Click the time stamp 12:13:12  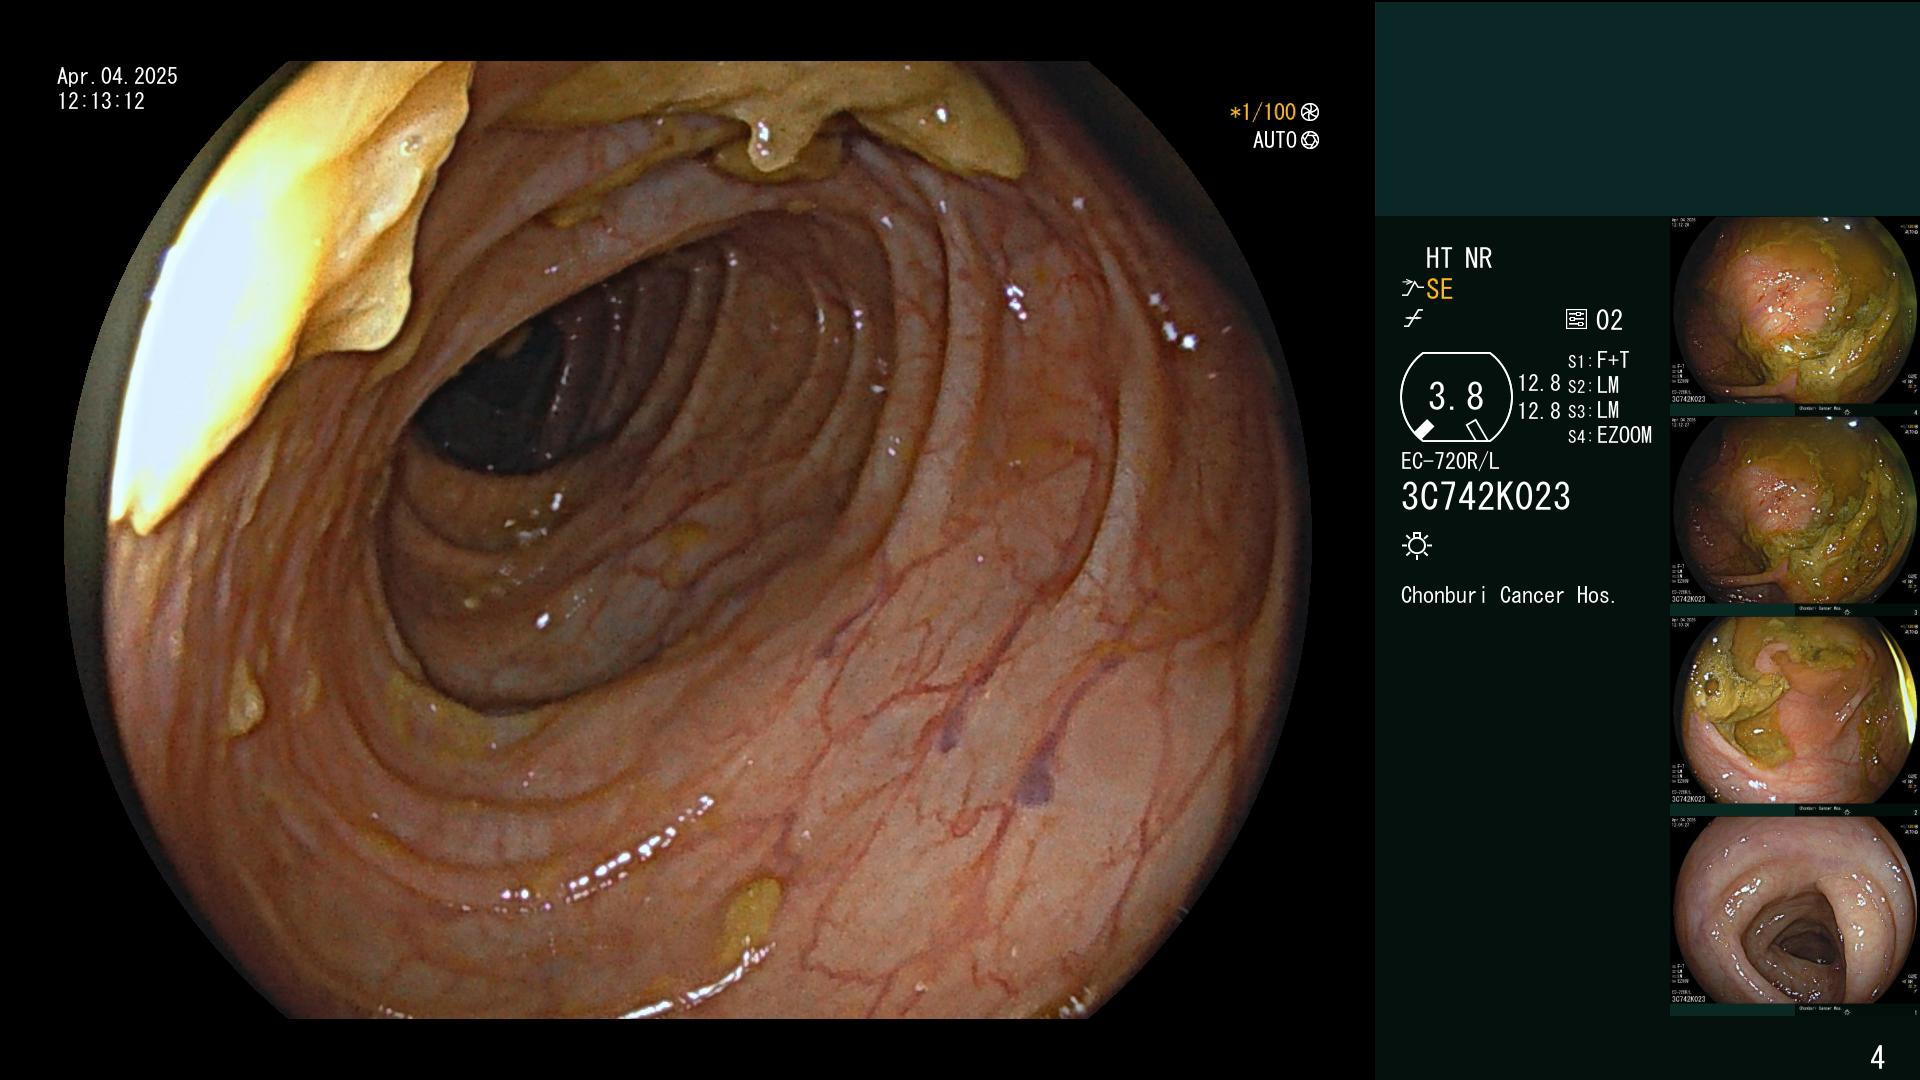[101, 102]
